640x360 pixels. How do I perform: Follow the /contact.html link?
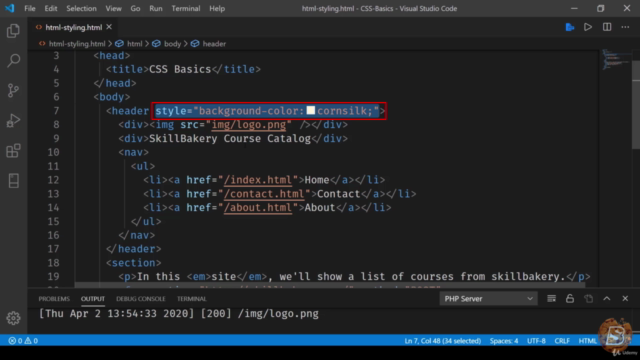pyautogui.click(x=264, y=194)
